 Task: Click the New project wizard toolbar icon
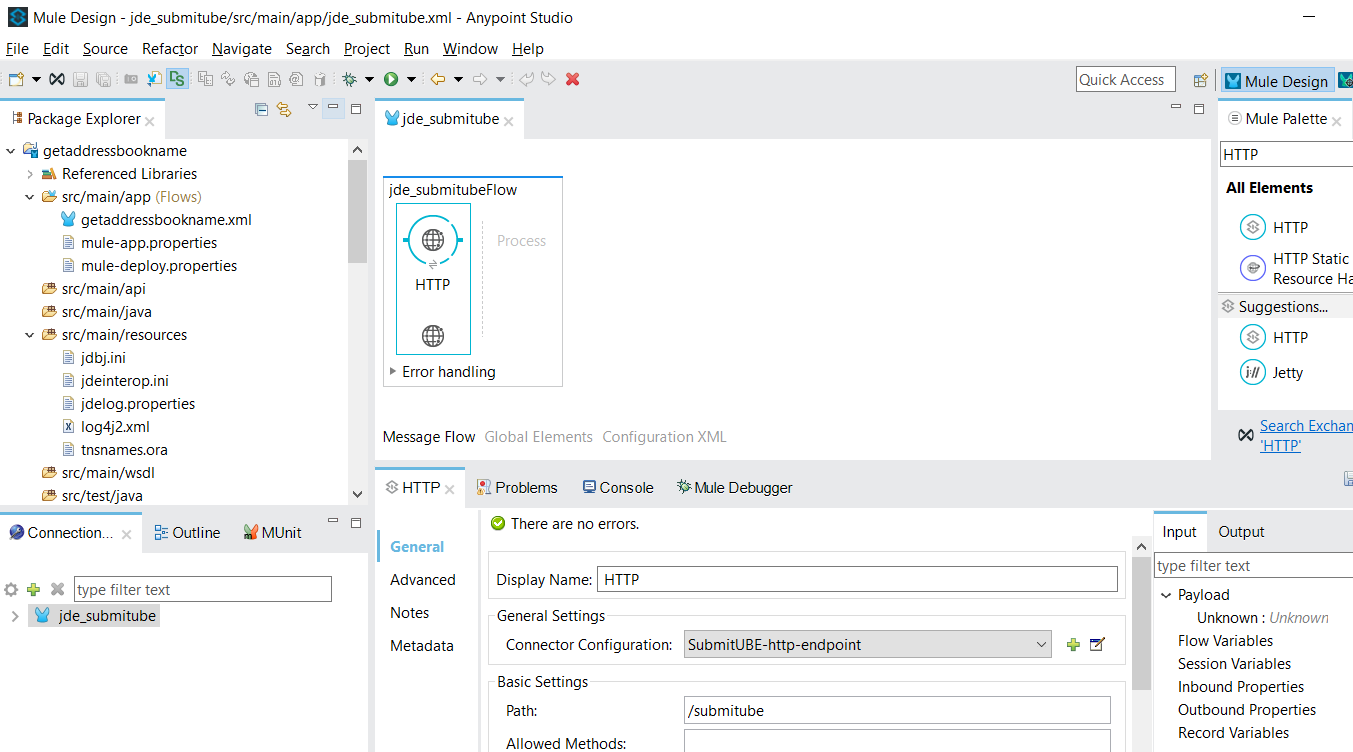coord(16,79)
